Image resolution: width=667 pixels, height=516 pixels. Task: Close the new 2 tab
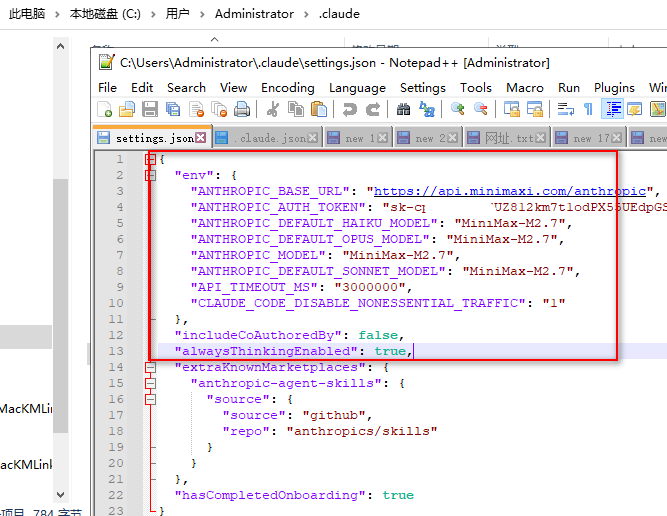pyautogui.click(x=453, y=138)
